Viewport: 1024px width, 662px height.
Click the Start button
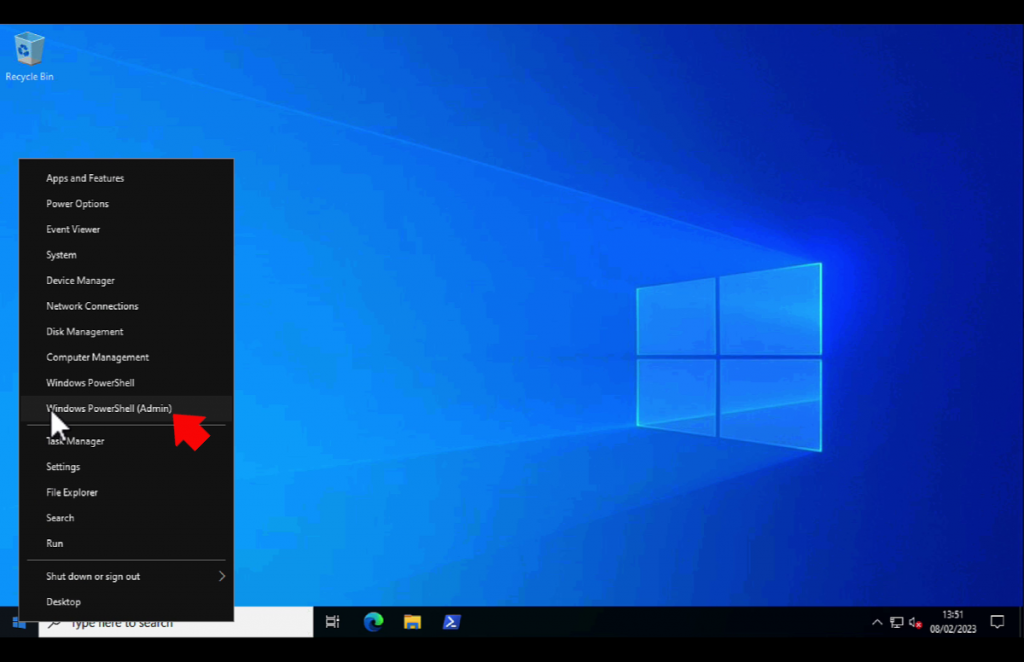point(16,621)
